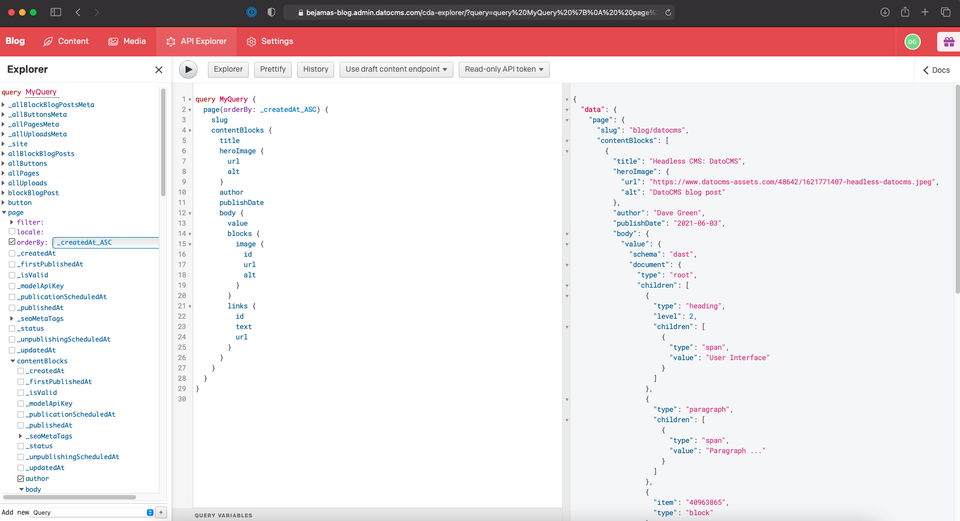The width and height of the screenshot is (960, 521).
Task: Click the add plus button beside Query selector
Action: [x=161, y=512]
